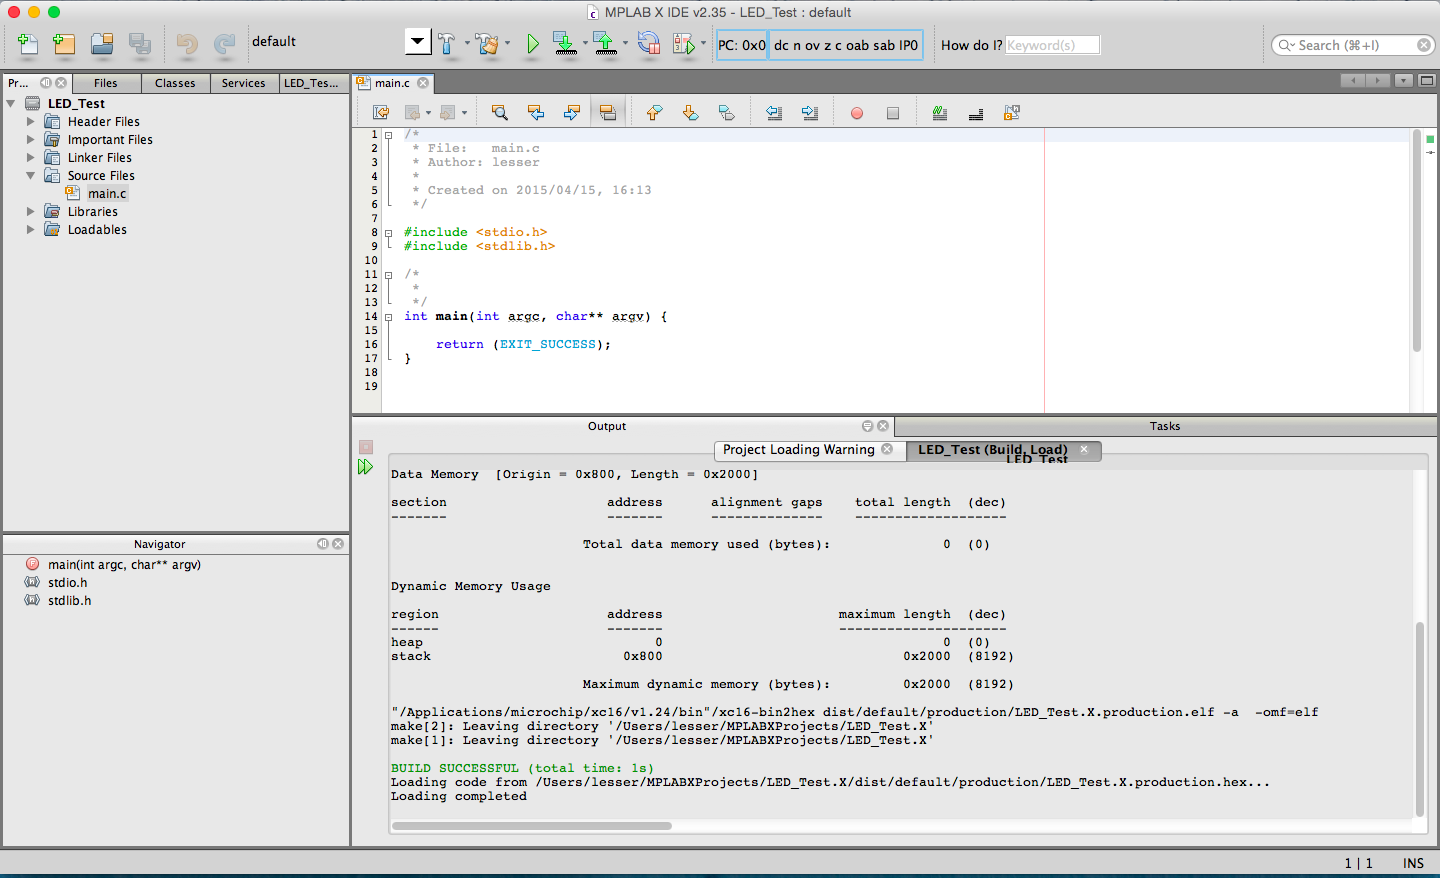Viewport: 1440px width, 878px height.
Task: Toggle Highlight Search in editor toolbar
Action: click(608, 113)
